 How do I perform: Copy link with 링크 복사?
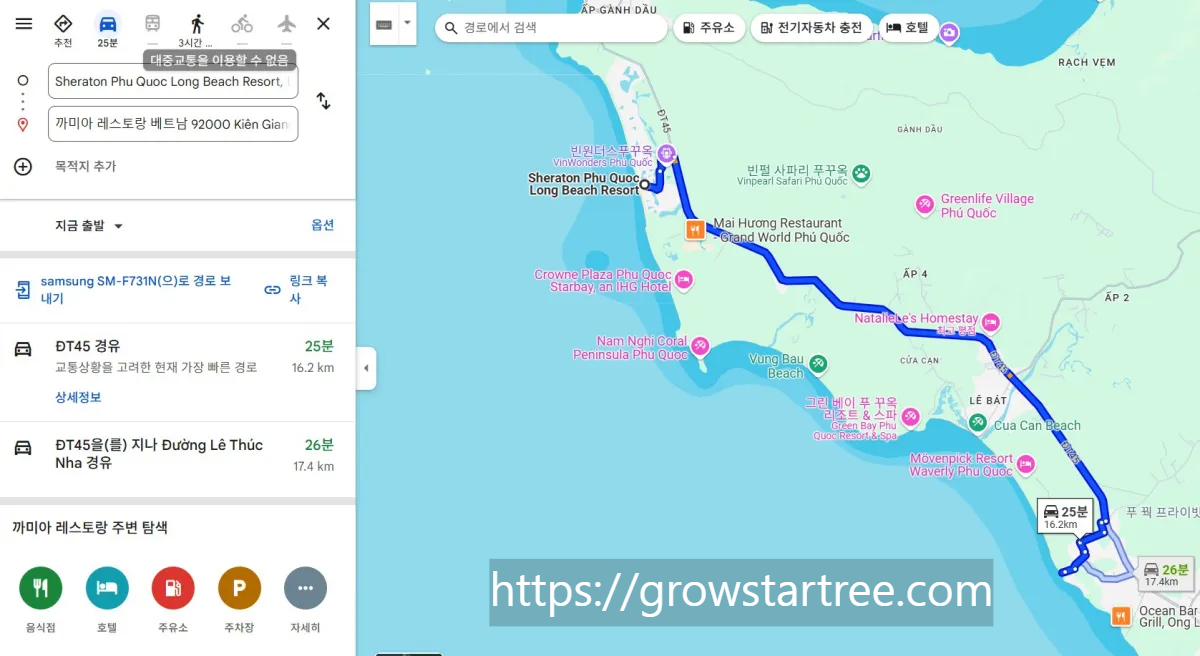298,289
